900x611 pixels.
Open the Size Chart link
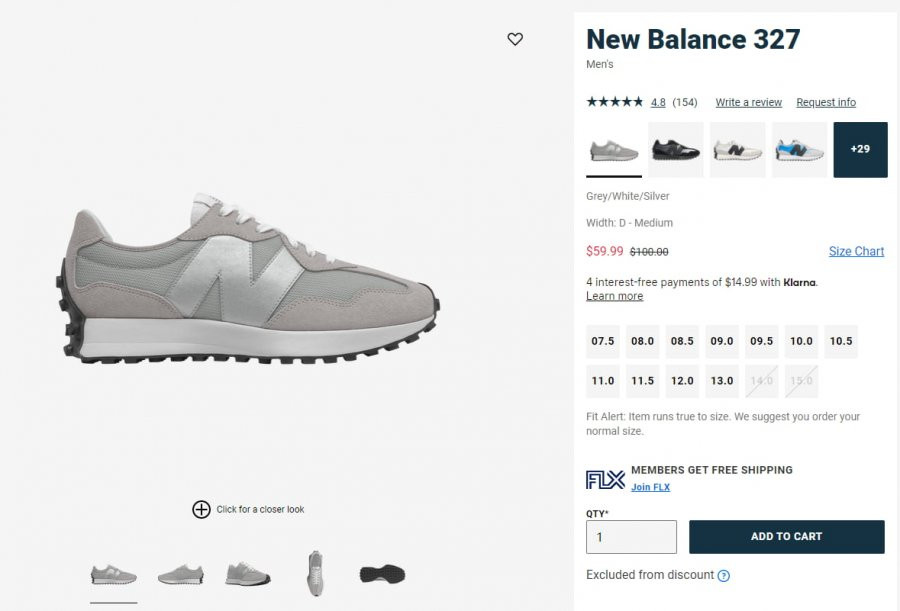click(x=856, y=251)
